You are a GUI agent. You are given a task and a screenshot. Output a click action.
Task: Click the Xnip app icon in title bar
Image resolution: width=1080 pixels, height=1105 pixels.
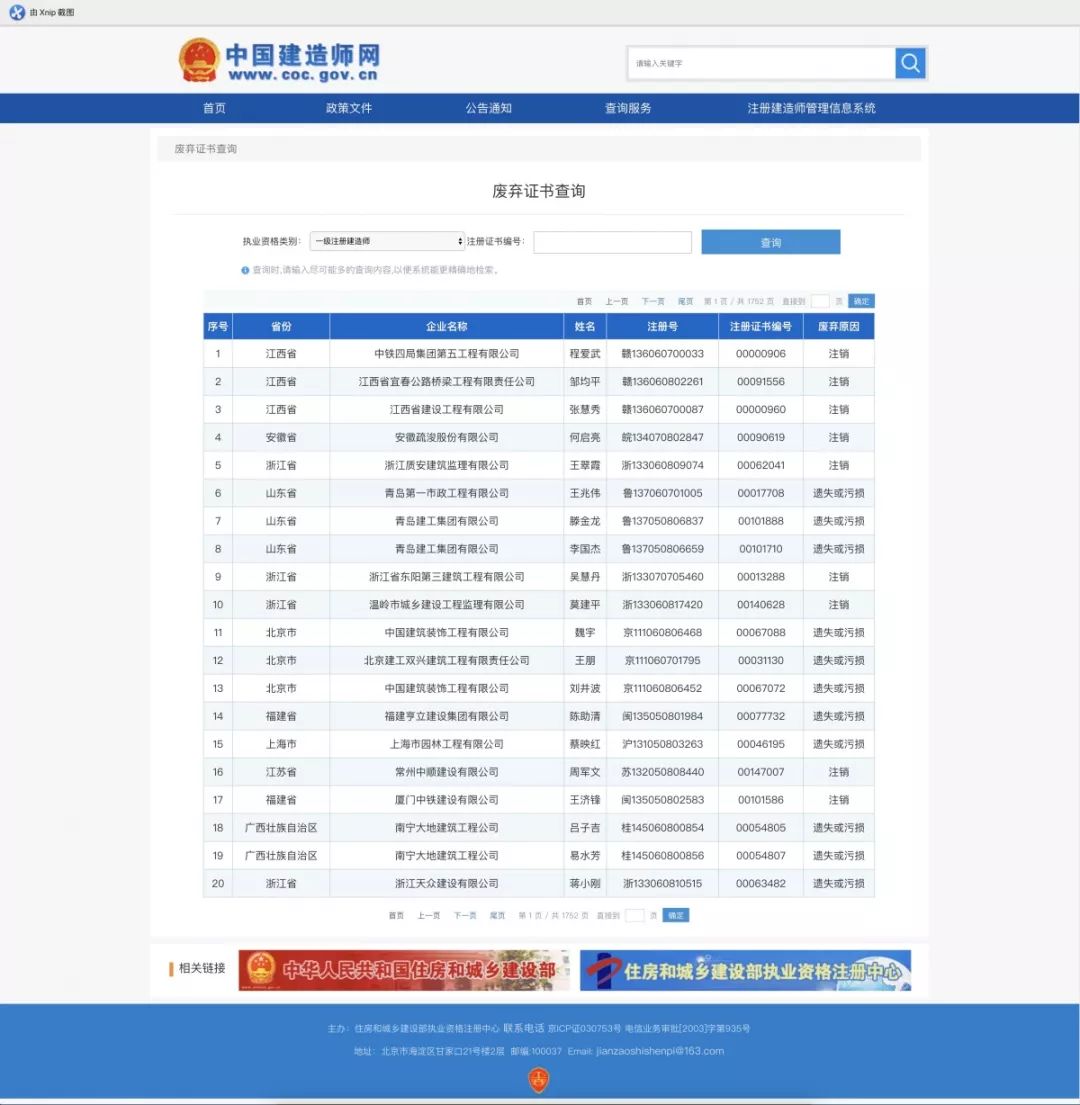coord(16,12)
